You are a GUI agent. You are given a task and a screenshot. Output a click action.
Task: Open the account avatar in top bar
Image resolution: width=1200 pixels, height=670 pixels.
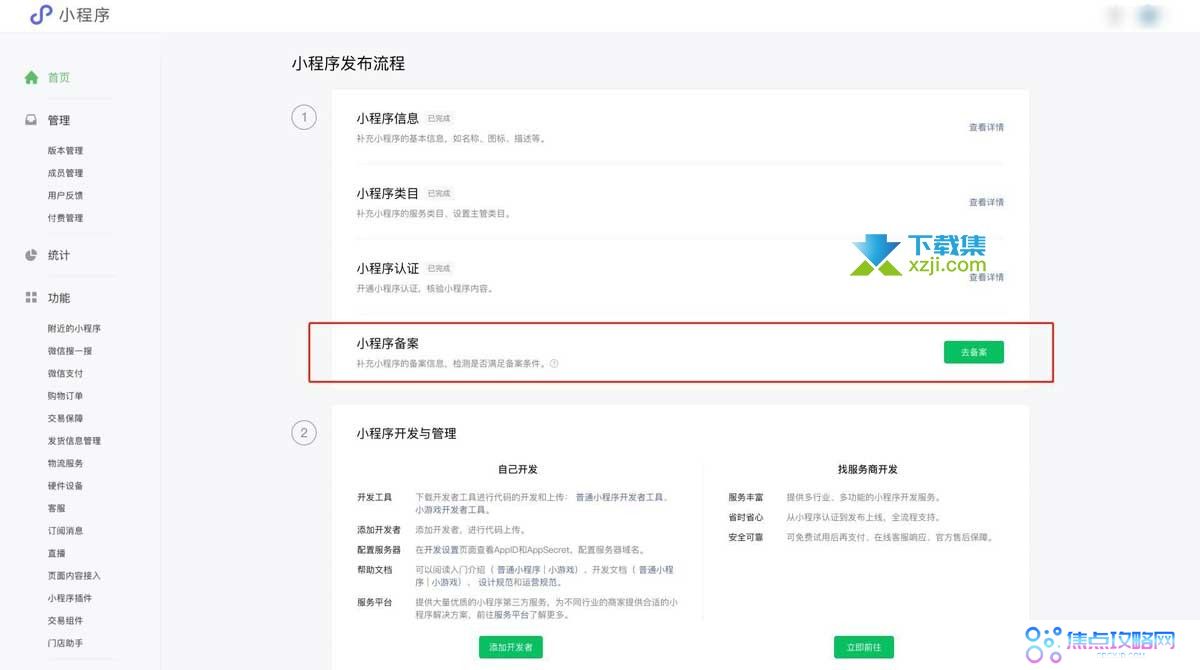[x=1150, y=15]
